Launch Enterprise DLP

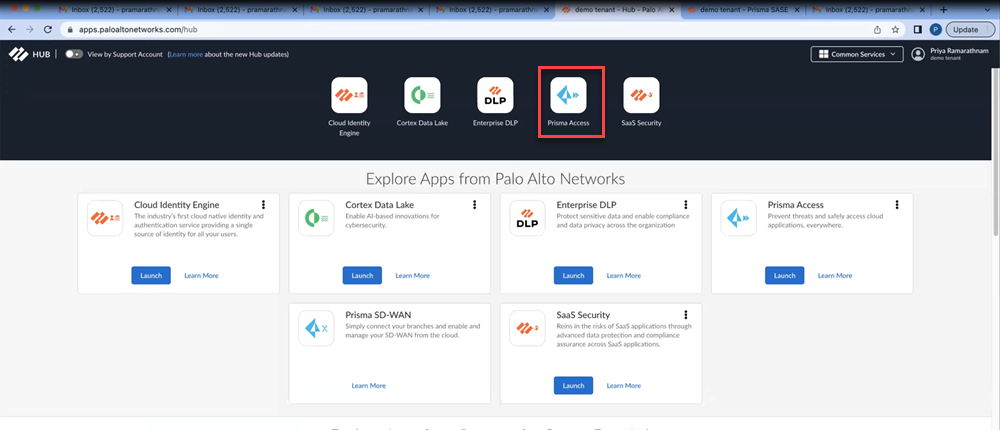coord(573,276)
